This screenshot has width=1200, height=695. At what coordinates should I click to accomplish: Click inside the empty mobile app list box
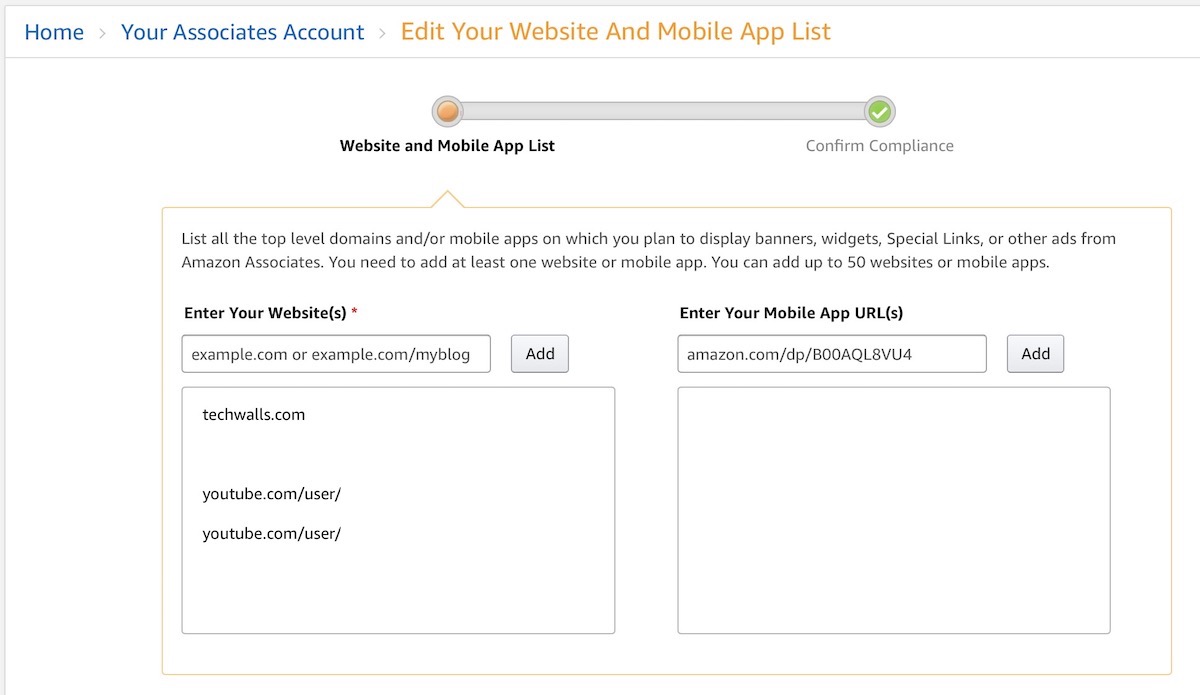pyautogui.click(x=893, y=510)
